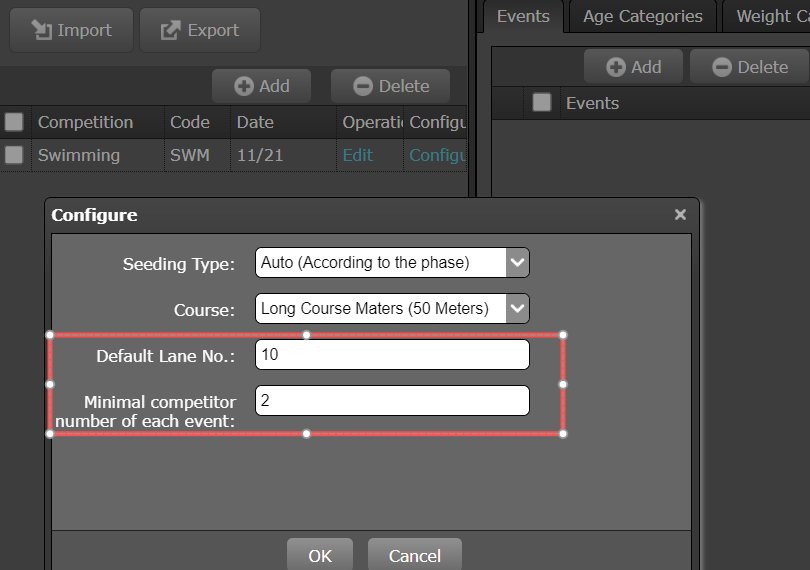This screenshot has width=810, height=570.
Task: Click into the Default Lane No. field
Action: click(x=391, y=355)
